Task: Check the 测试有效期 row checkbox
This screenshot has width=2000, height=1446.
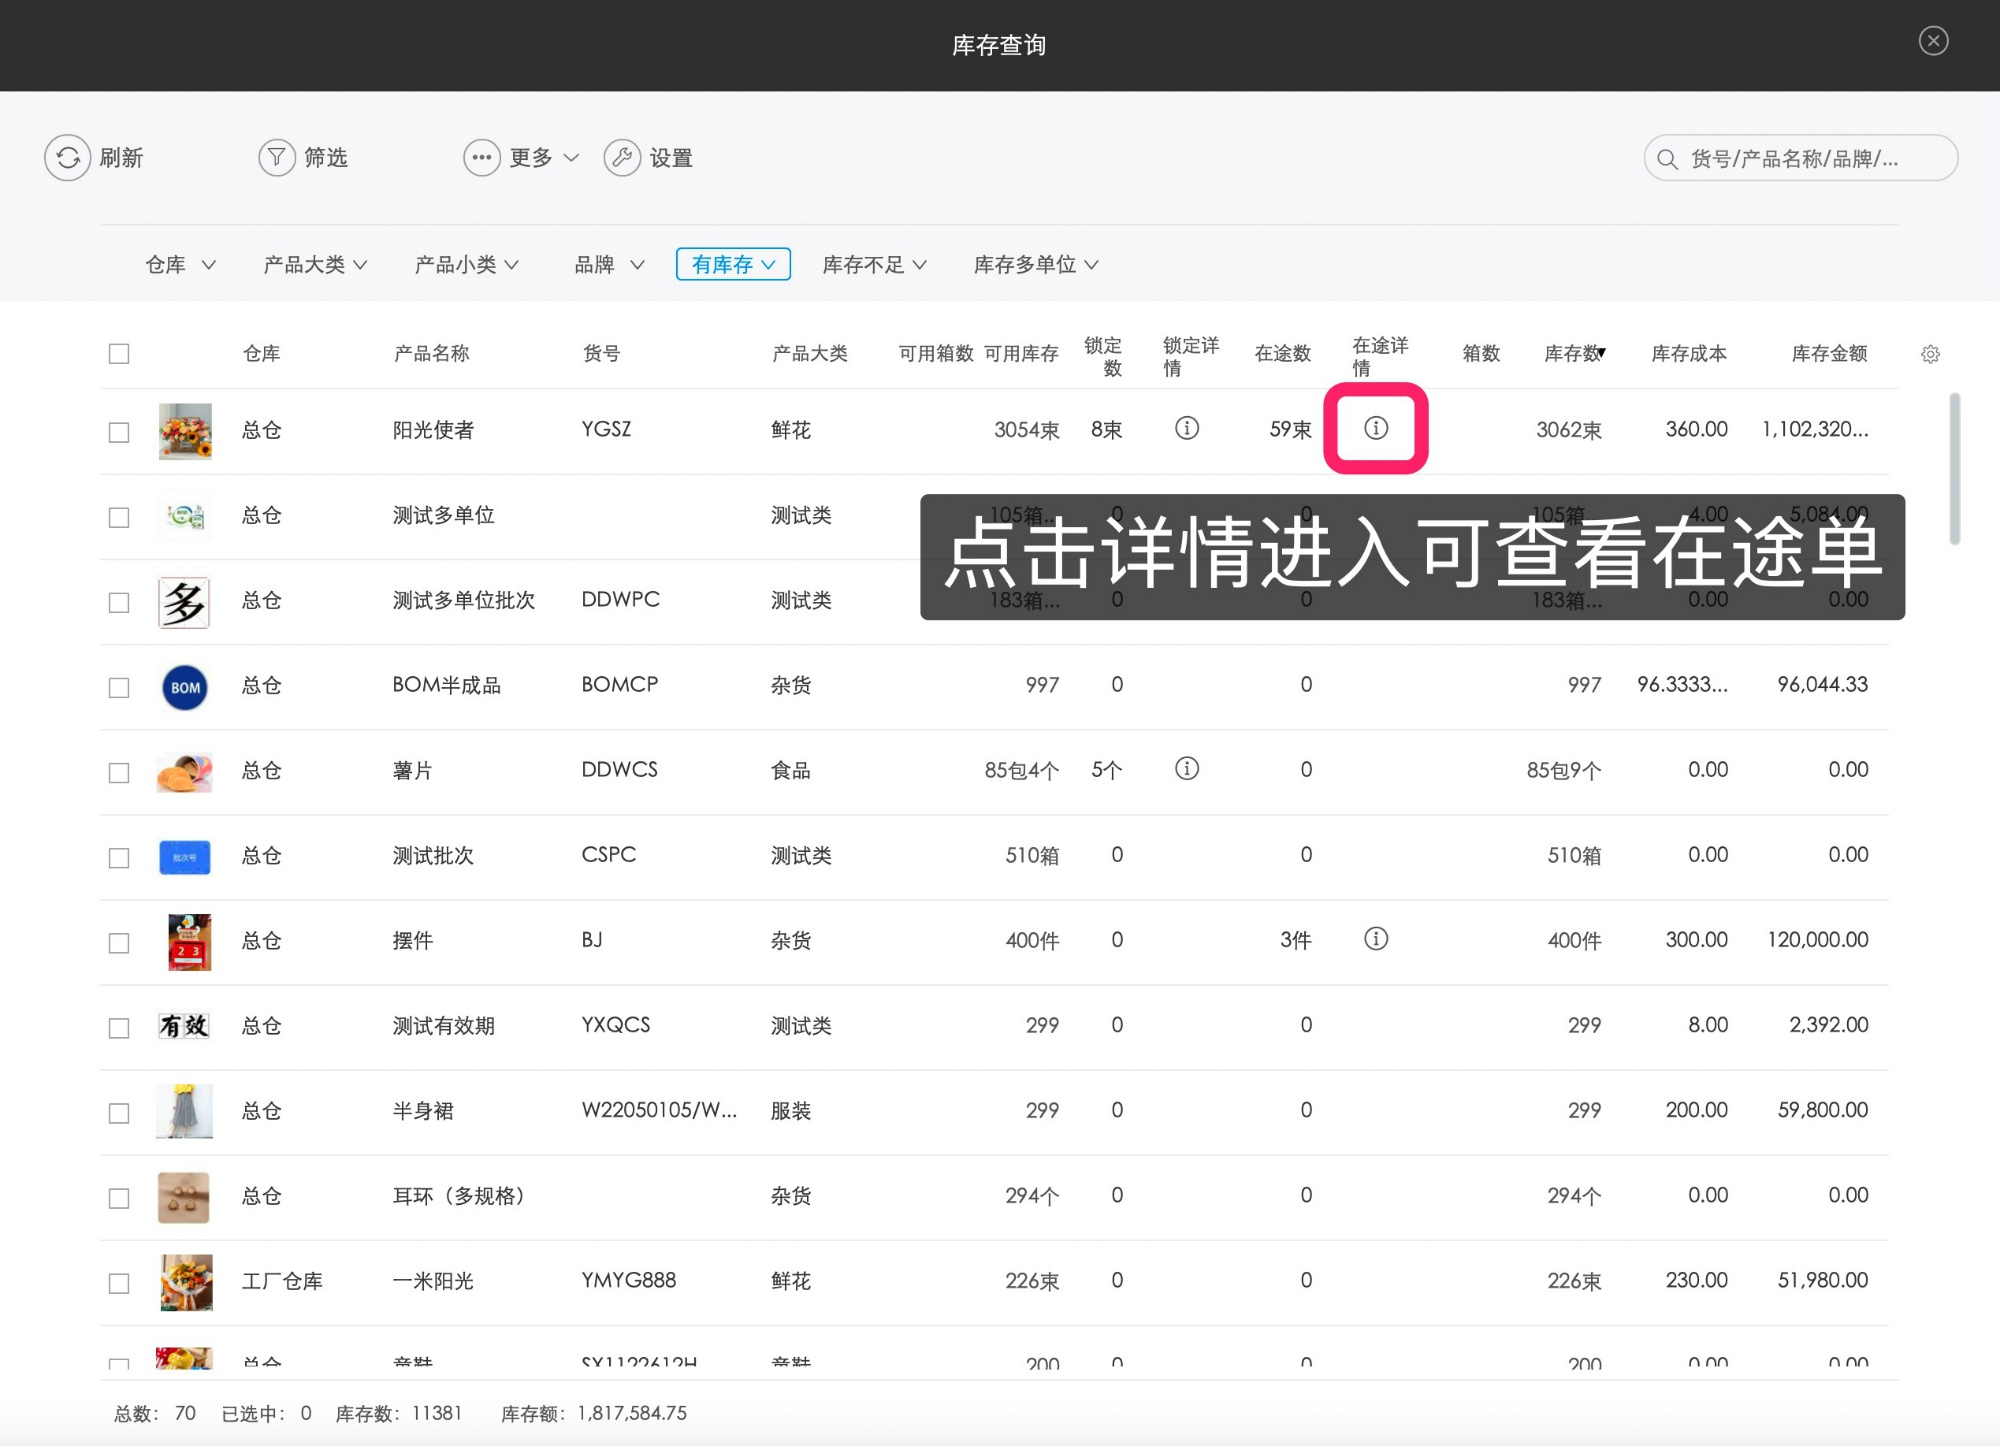Action: coord(119,1027)
